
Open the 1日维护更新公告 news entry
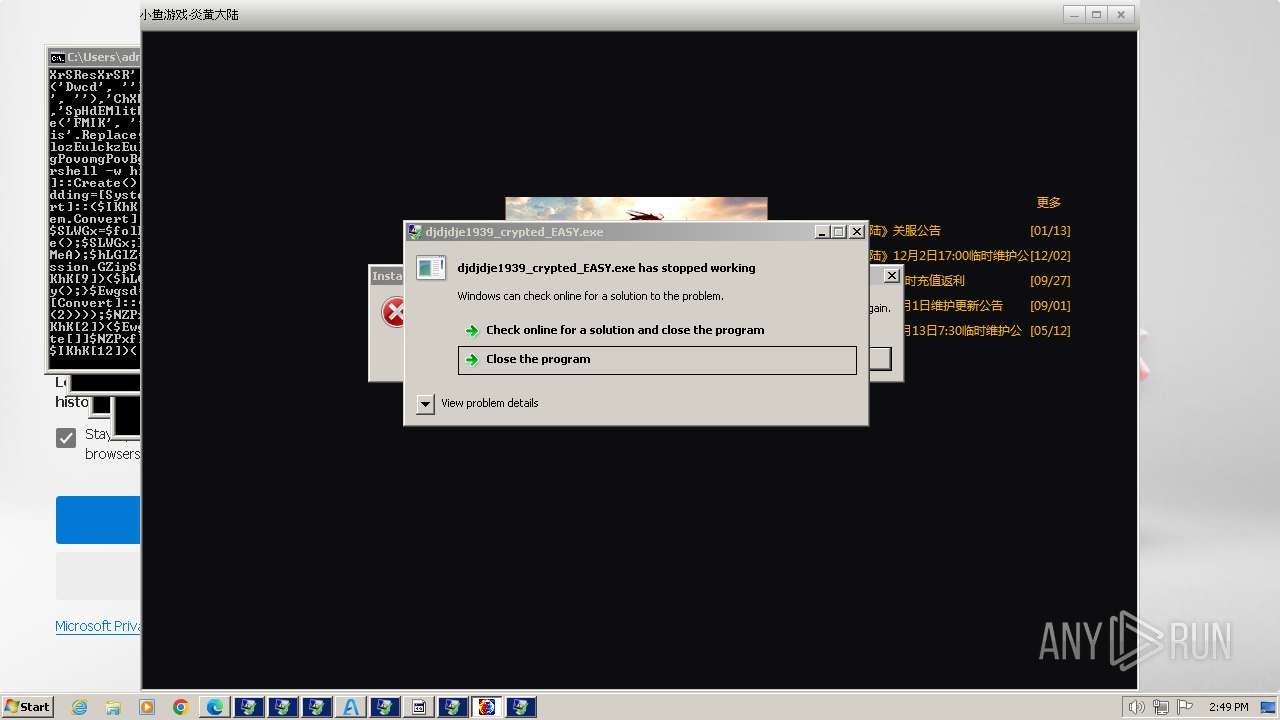953,306
